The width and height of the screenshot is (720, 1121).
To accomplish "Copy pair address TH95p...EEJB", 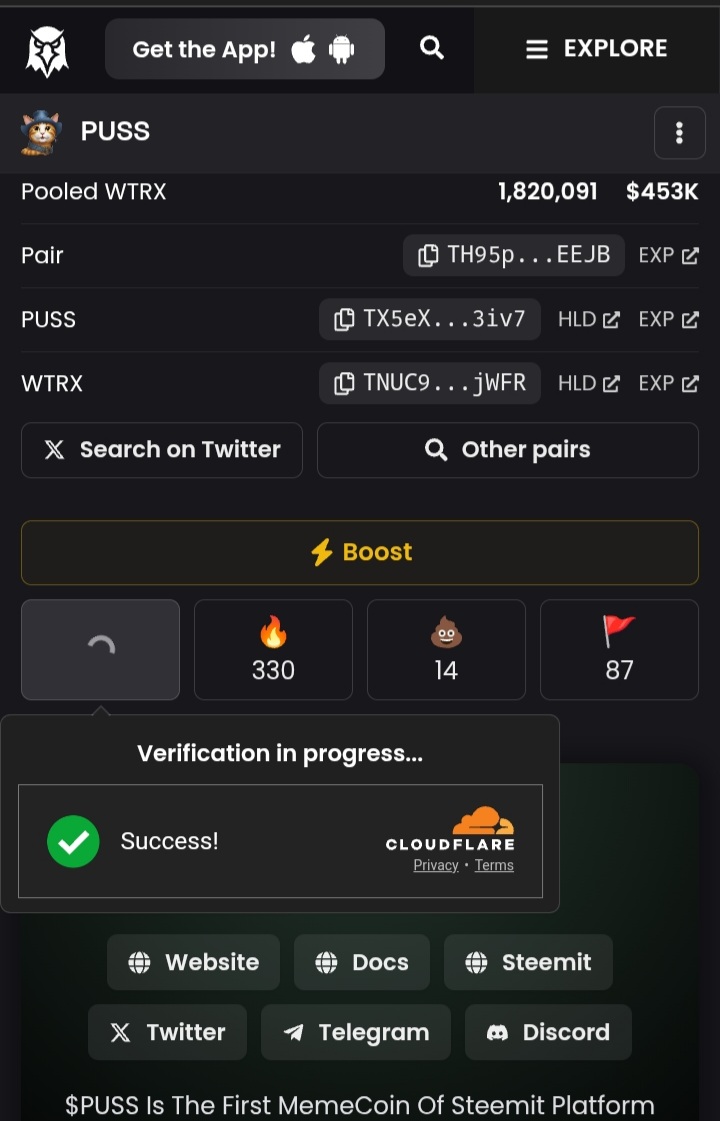I will pos(514,255).
